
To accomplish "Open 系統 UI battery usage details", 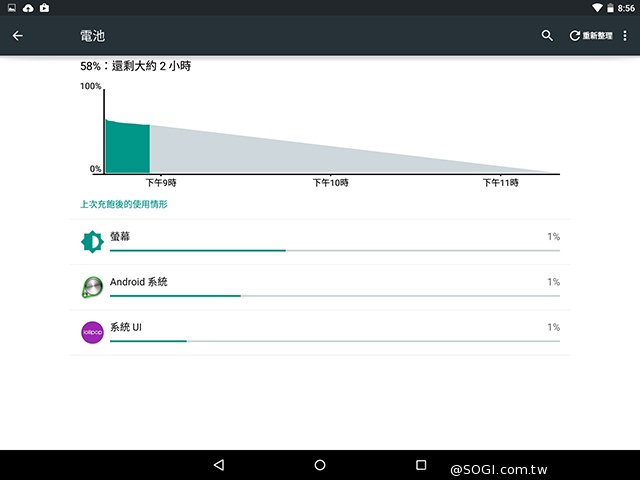I will point(320,333).
